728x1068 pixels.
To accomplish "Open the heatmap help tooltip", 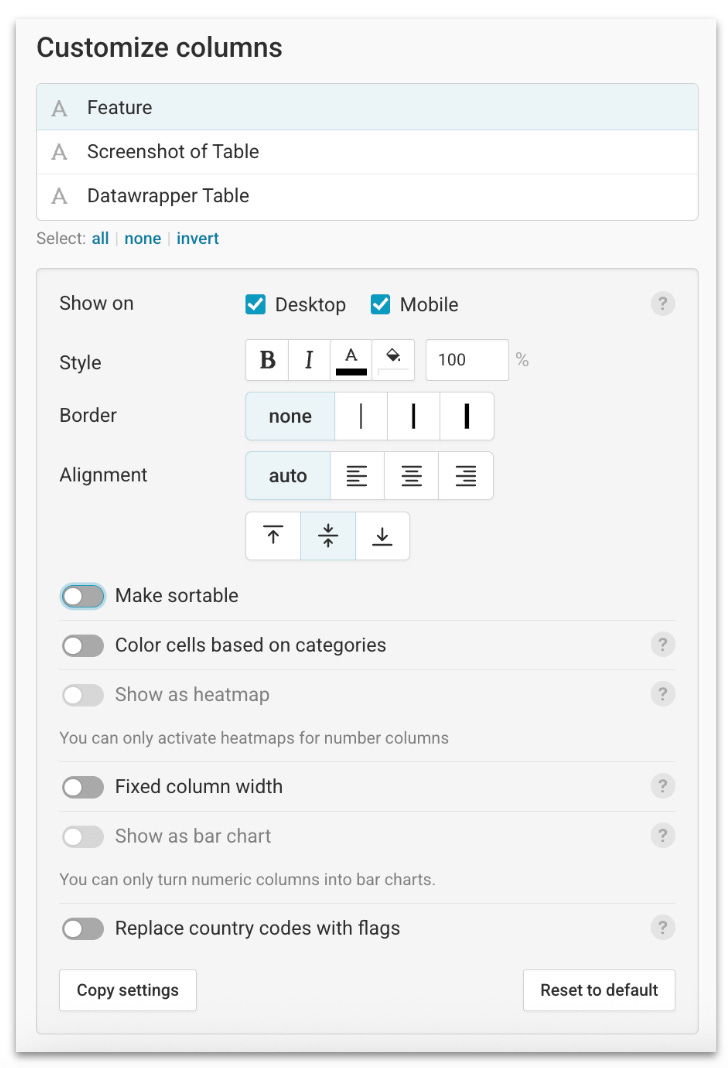I will click(x=662, y=694).
